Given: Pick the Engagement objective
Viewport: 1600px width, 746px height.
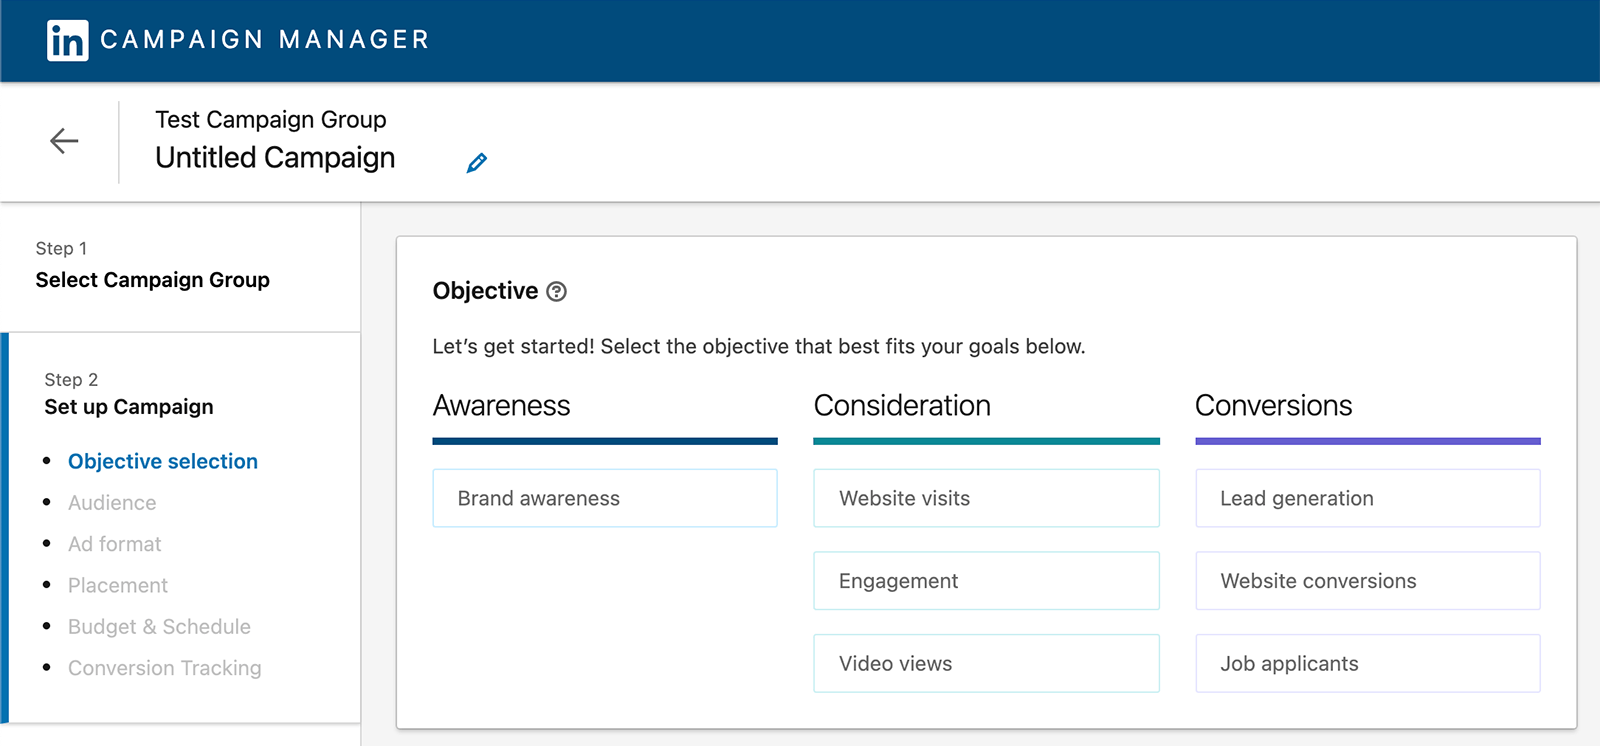Looking at the screenshot, I should coord(986,581).
